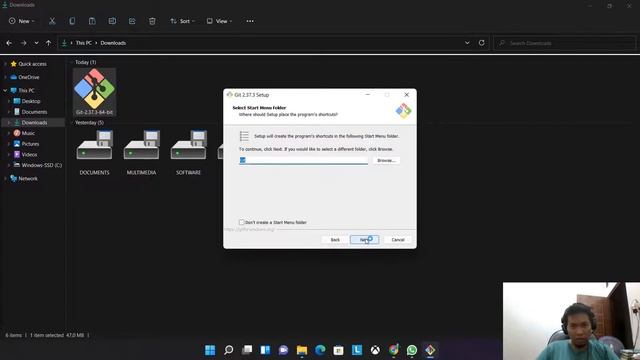Image resolution: width=640 pixels, height=360 pixels.
Task: Open the Sort dropdown in Explorer
Action: click(182, 21)
